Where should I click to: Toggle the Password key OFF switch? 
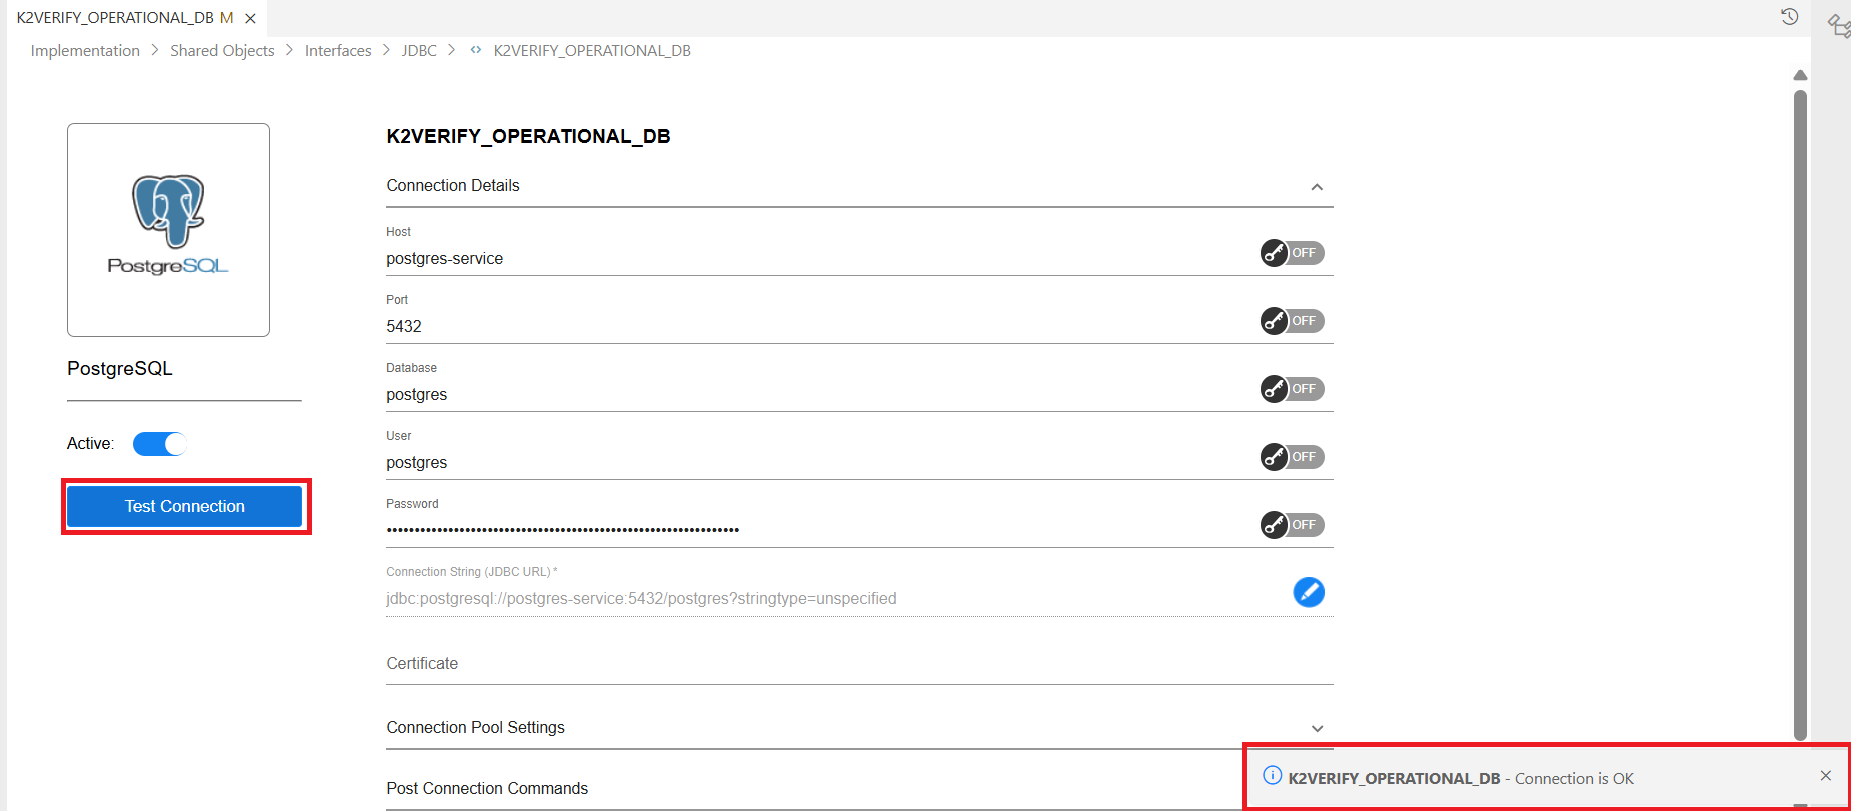coord(1292,525)
